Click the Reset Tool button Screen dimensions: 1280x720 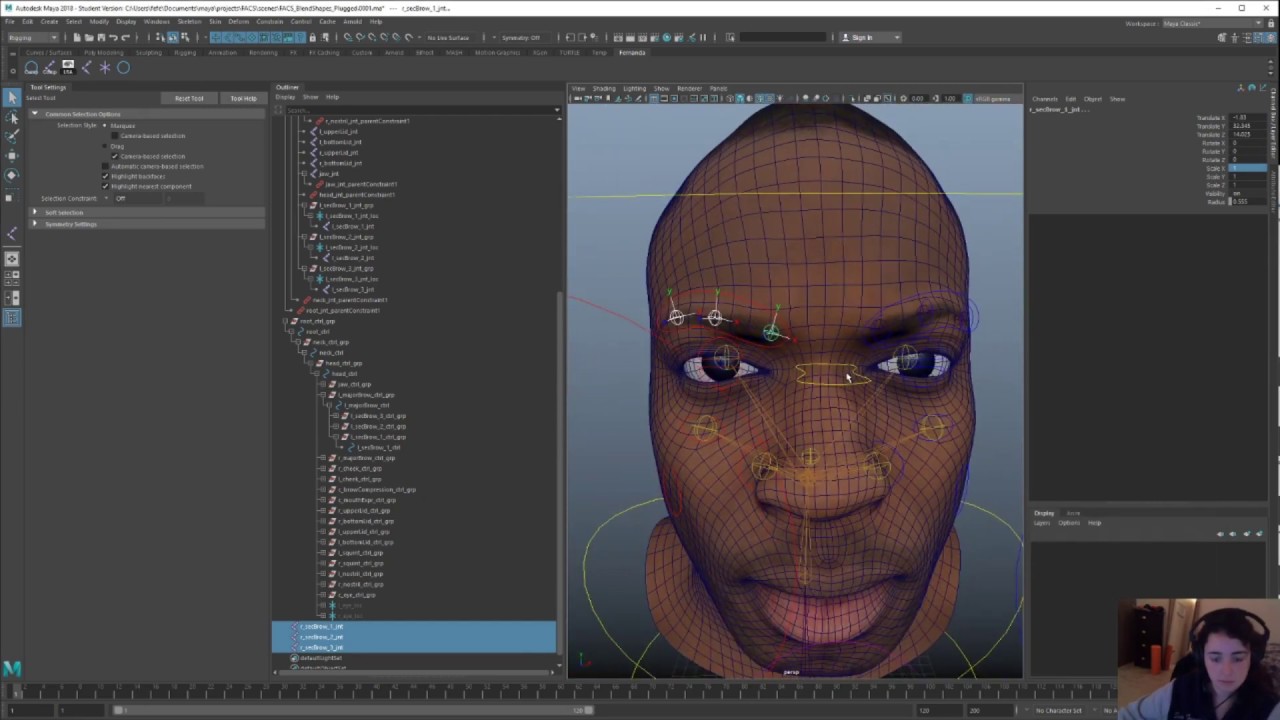pos(188,98)
